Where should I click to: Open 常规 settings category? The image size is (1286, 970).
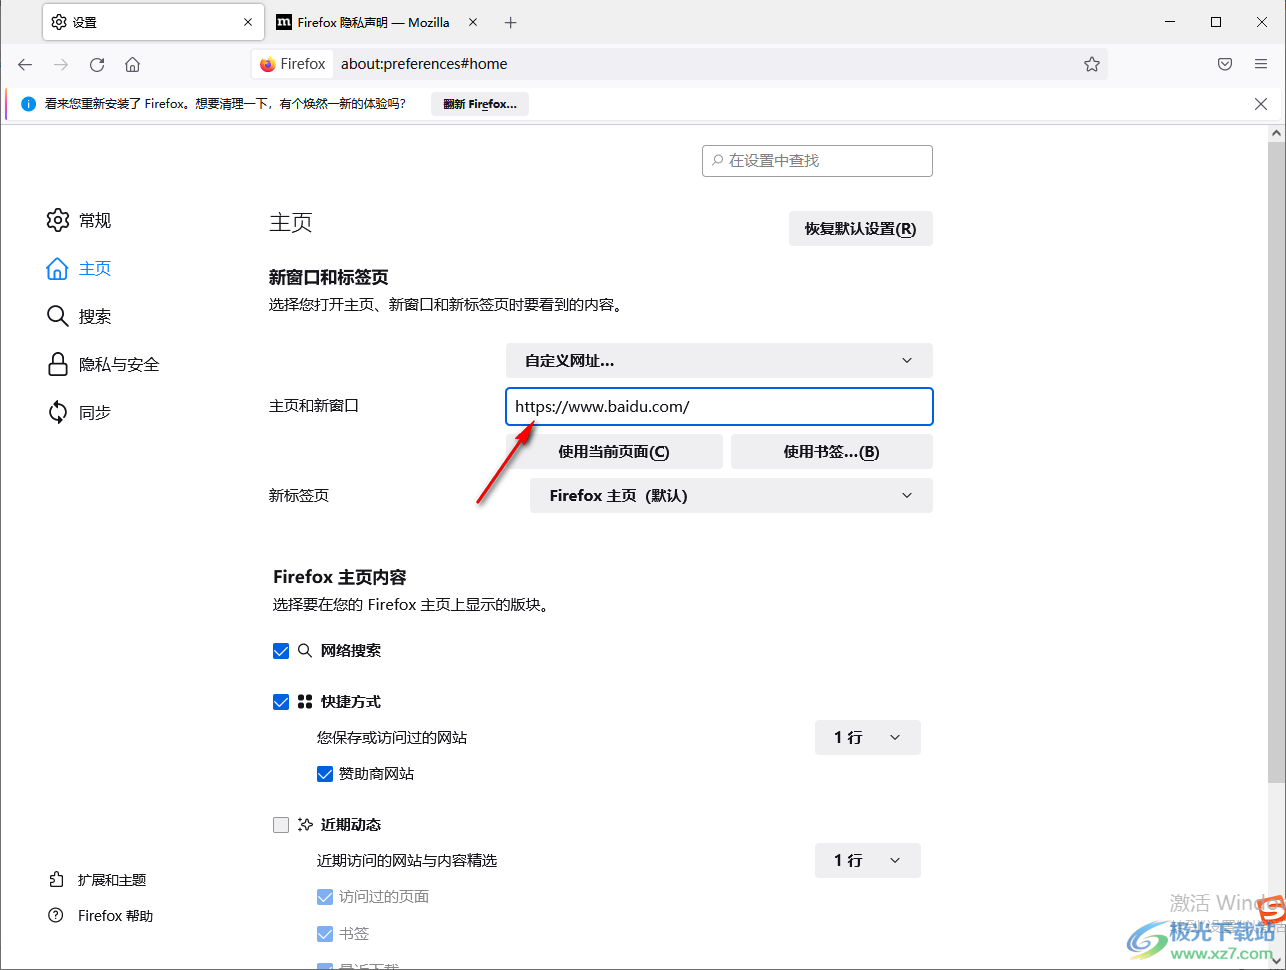(79, 220)
